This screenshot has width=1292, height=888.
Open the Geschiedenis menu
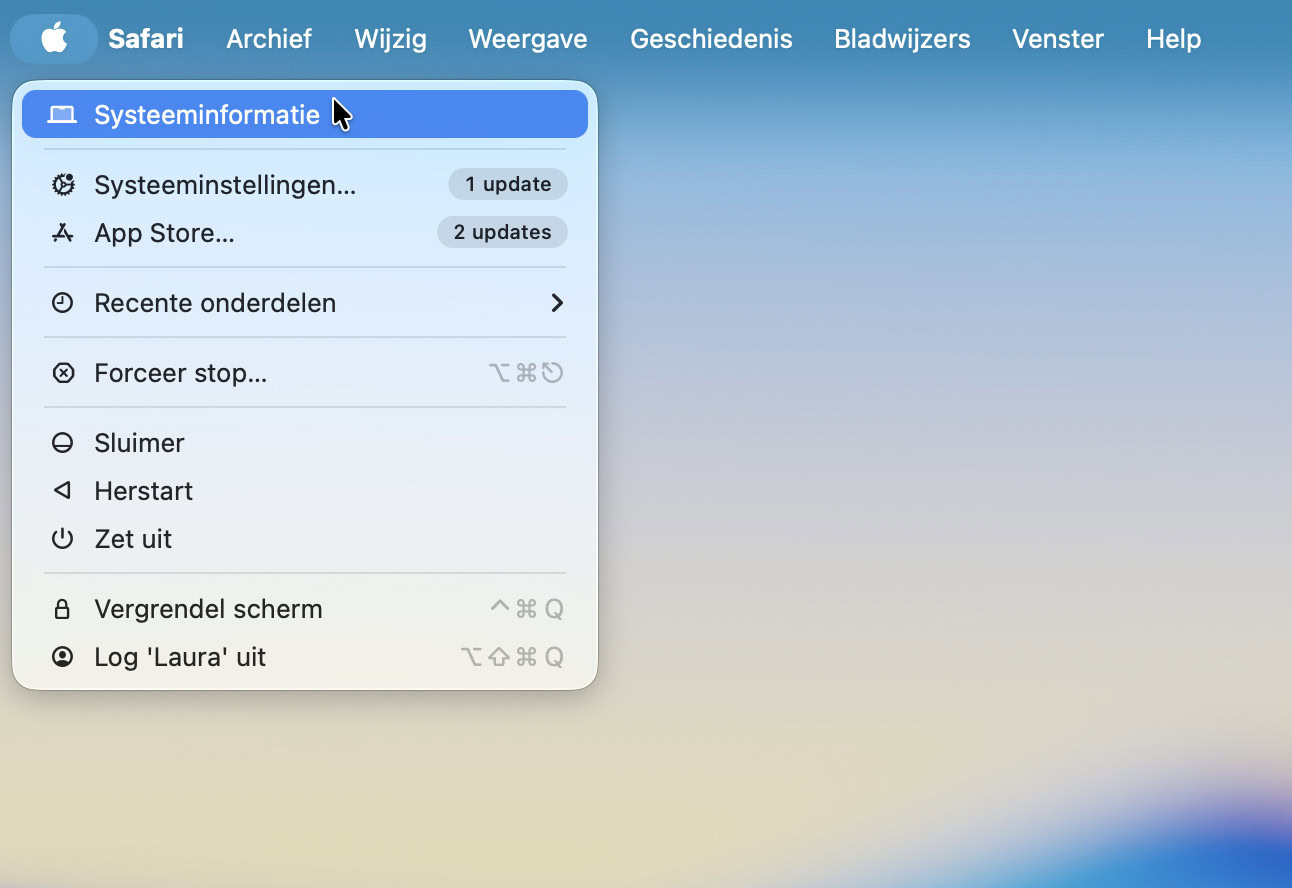tap(711, 39)
